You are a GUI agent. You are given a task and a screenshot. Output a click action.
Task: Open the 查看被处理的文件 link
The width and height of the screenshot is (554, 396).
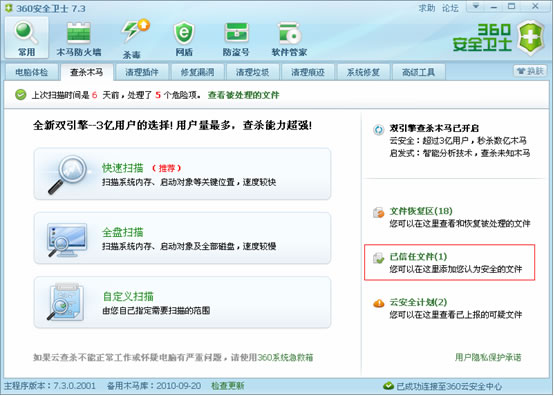click(x=243, y=95)
